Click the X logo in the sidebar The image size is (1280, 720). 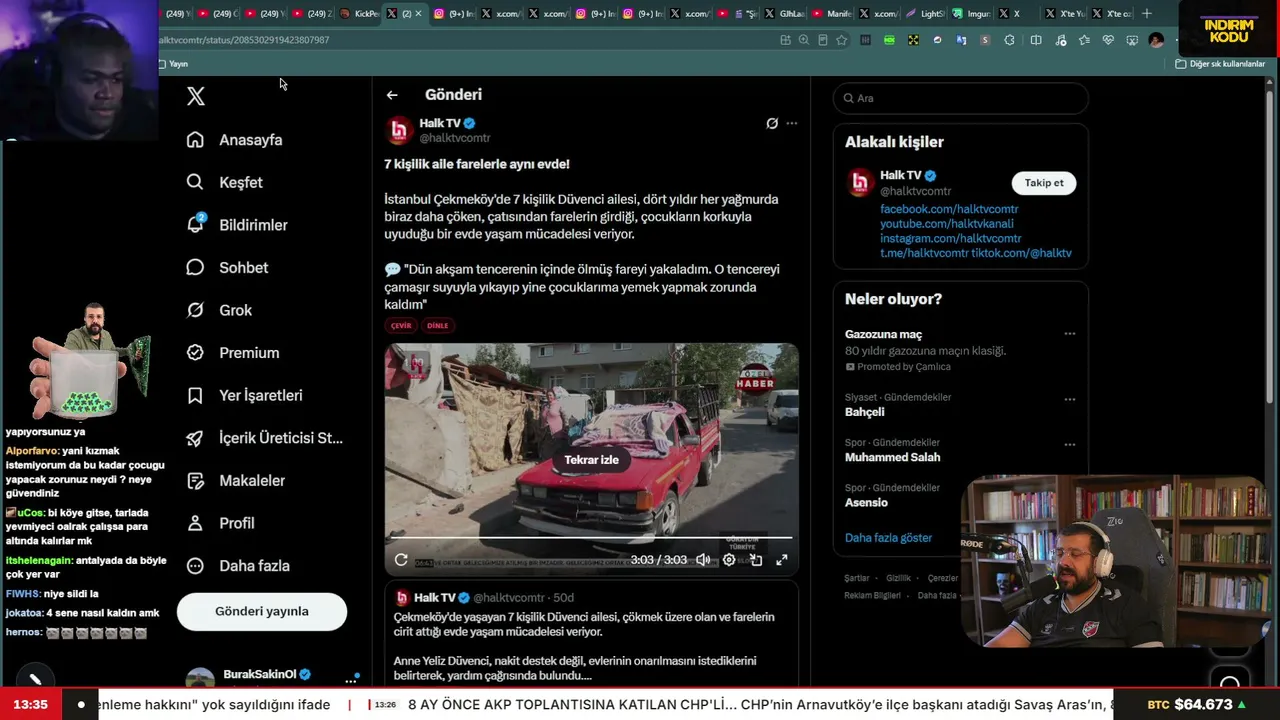pyautogui.click(x=196, y=96)
